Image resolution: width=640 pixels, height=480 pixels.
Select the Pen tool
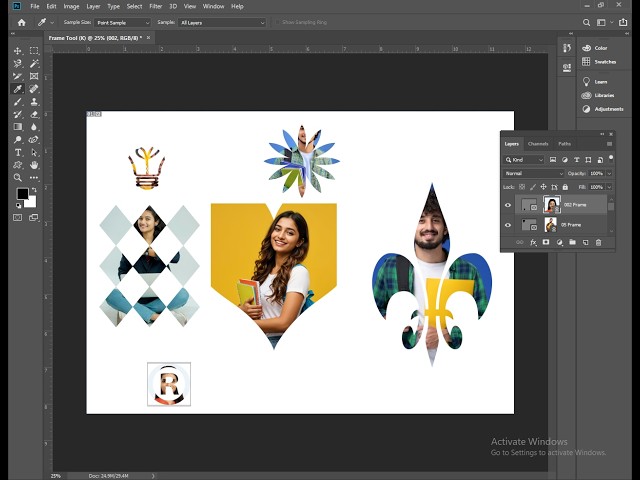pos(34,140)
